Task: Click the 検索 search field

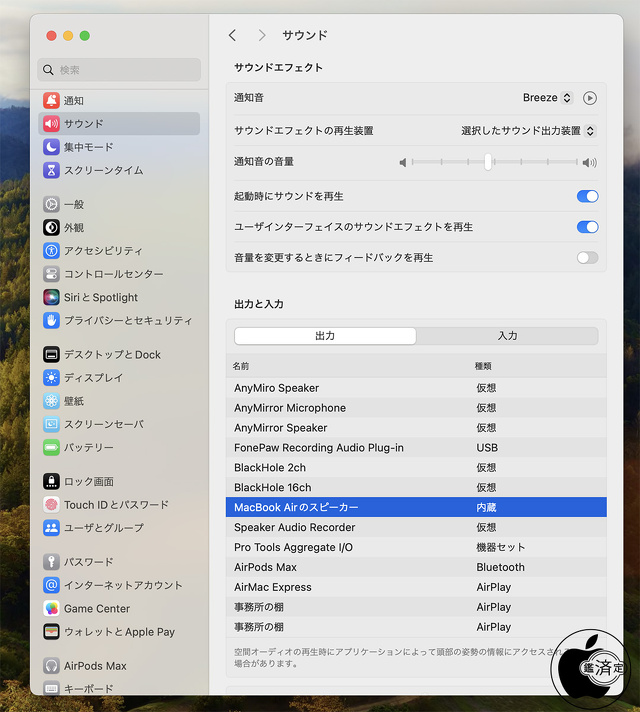Action: [x=119, y=69]
